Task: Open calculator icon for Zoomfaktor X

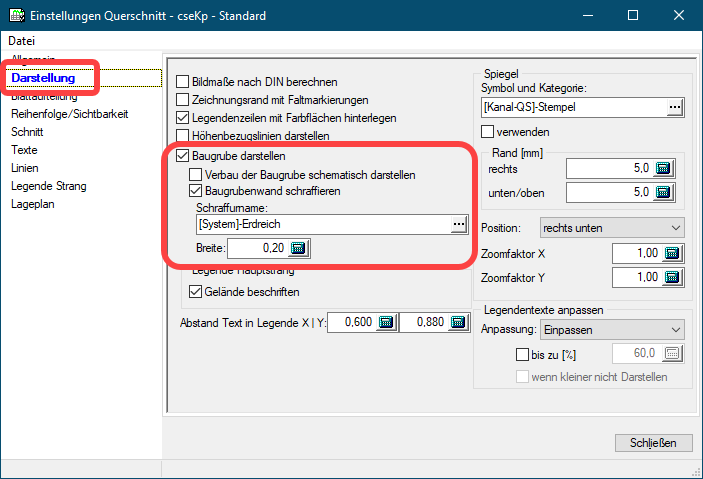Action: point(672,253)
